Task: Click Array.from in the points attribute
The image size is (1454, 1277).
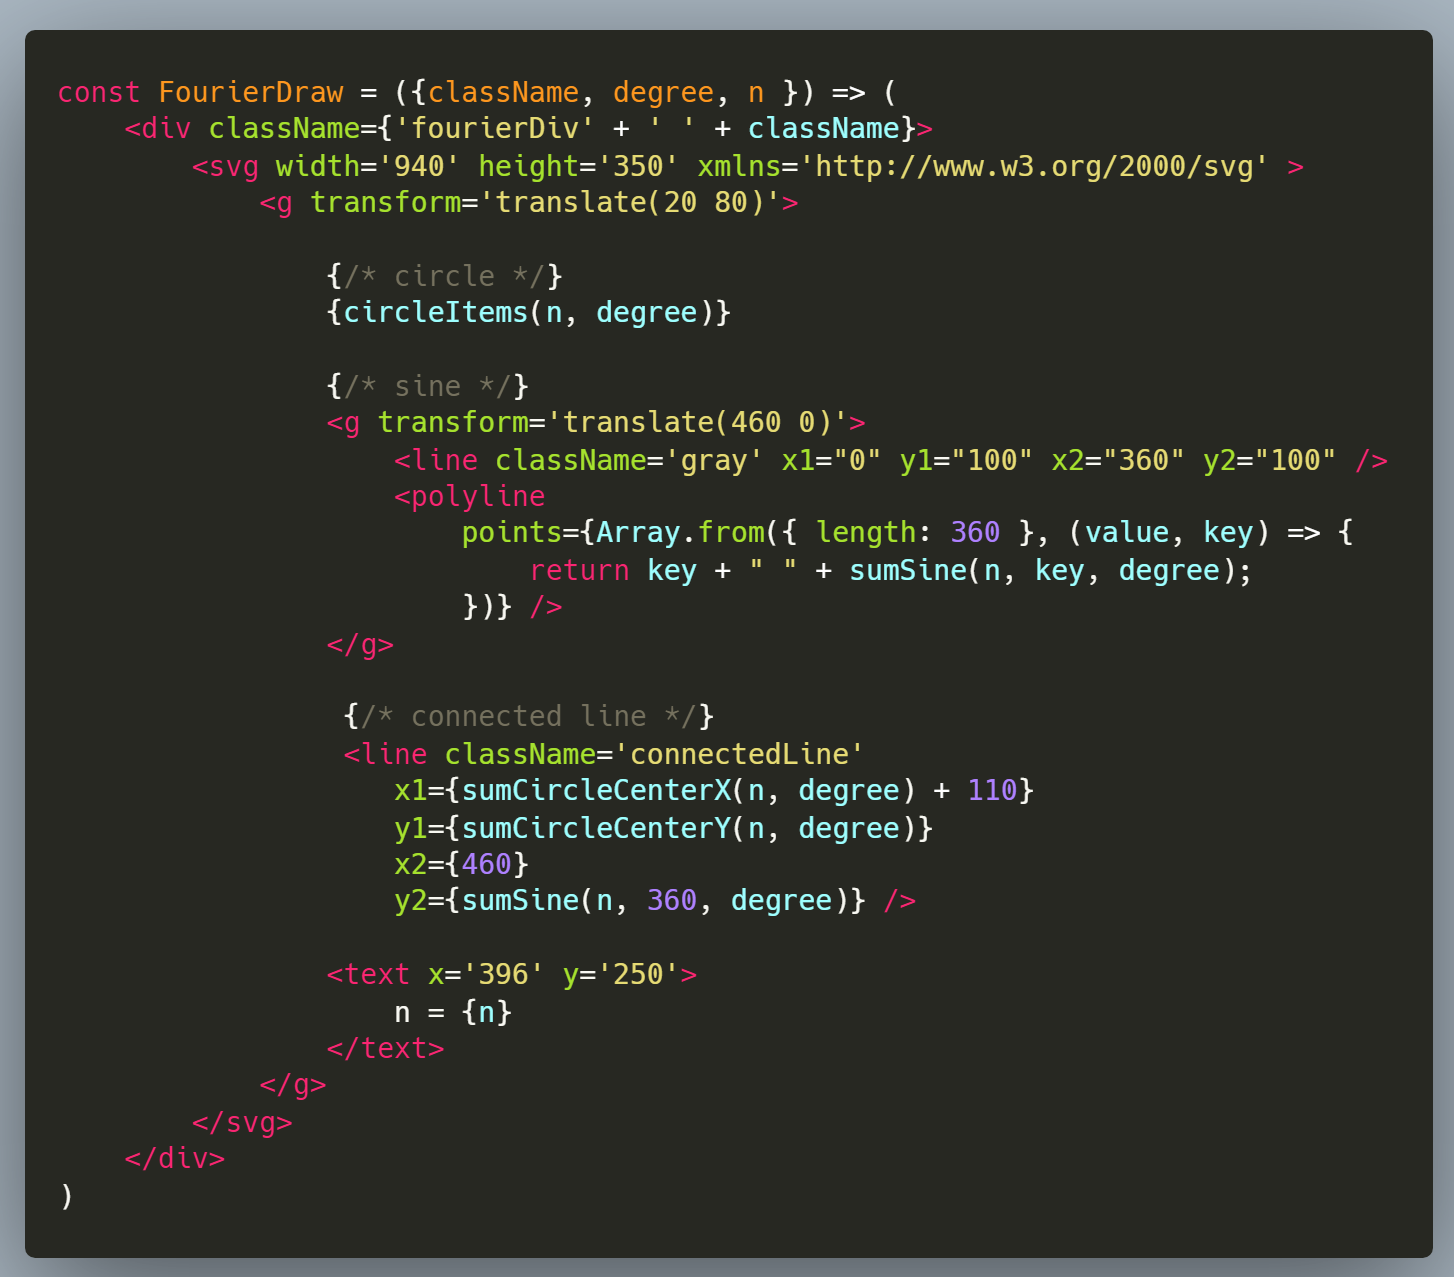Action: click(680, 532)
